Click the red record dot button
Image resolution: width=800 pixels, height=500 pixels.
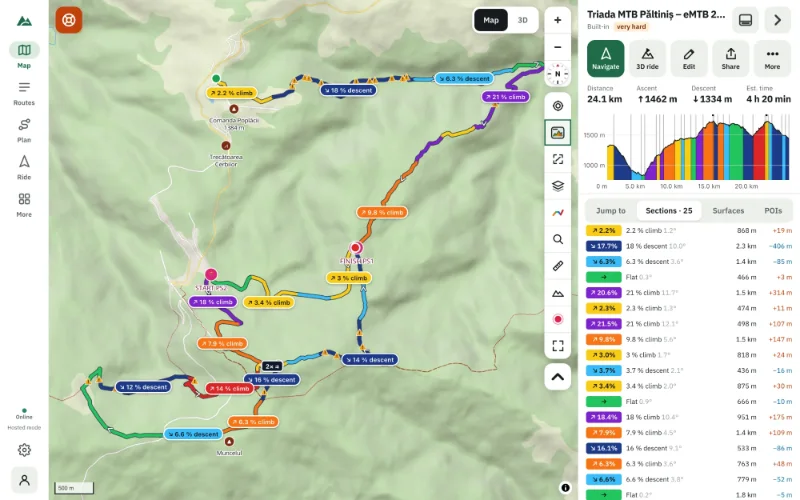click(x=558, y=319)
